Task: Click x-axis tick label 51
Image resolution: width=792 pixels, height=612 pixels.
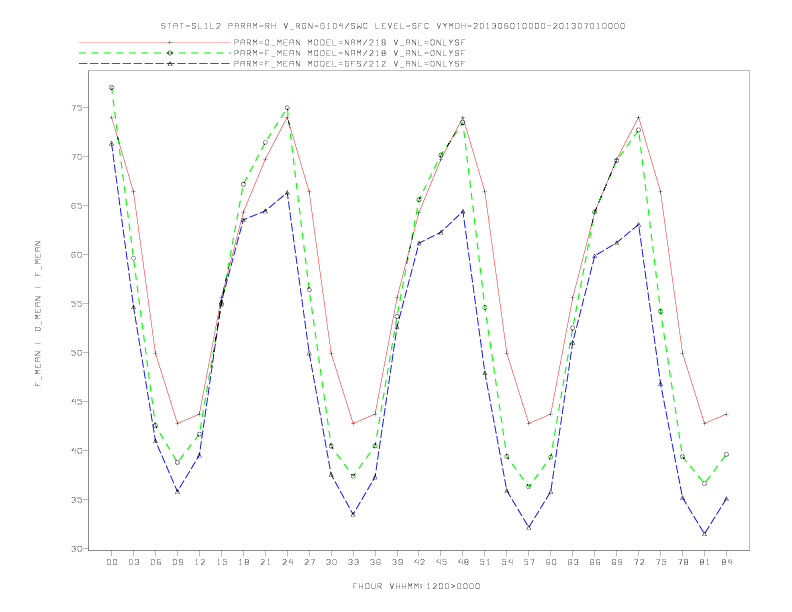Action: tap(485, 562)
